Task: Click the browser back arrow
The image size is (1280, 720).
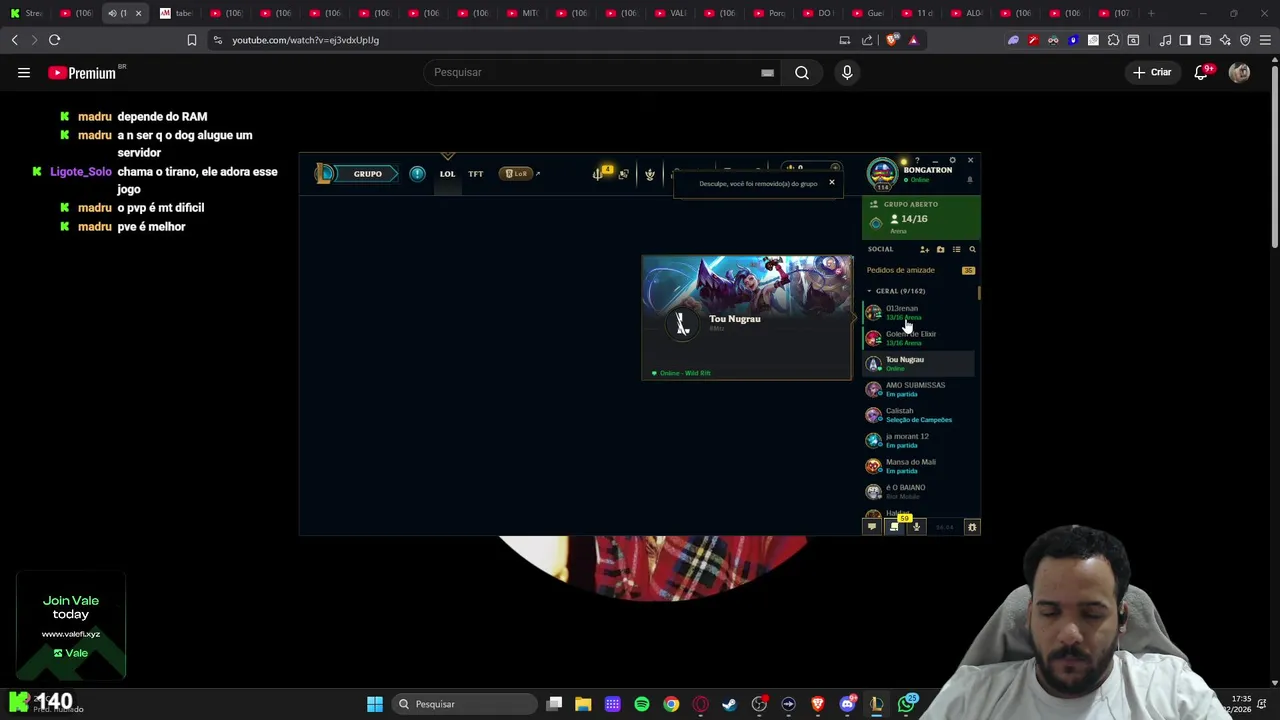Action: 14,40
